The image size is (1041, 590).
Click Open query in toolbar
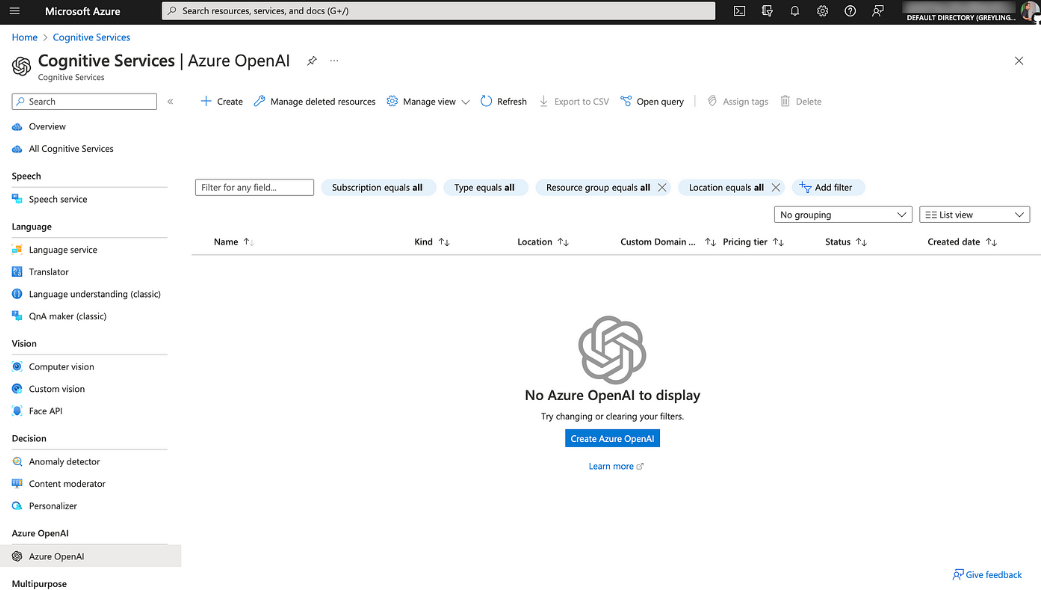[x=652, y=102]
